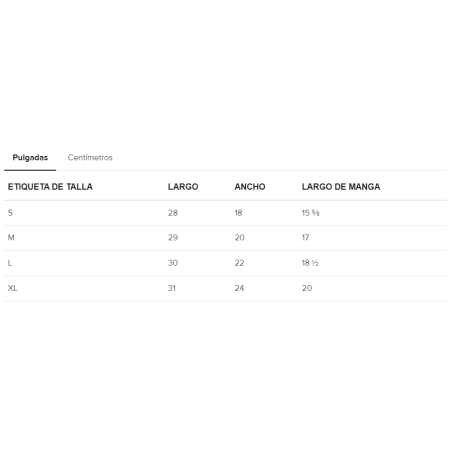Click sleeve length 17 for size M
This screenshot has width=450, height=450.
(305, 238)
